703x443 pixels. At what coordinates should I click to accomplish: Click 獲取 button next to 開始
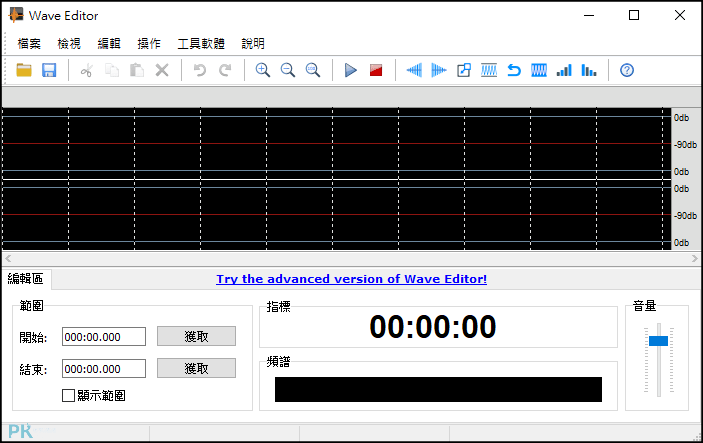tap(196, 336)
